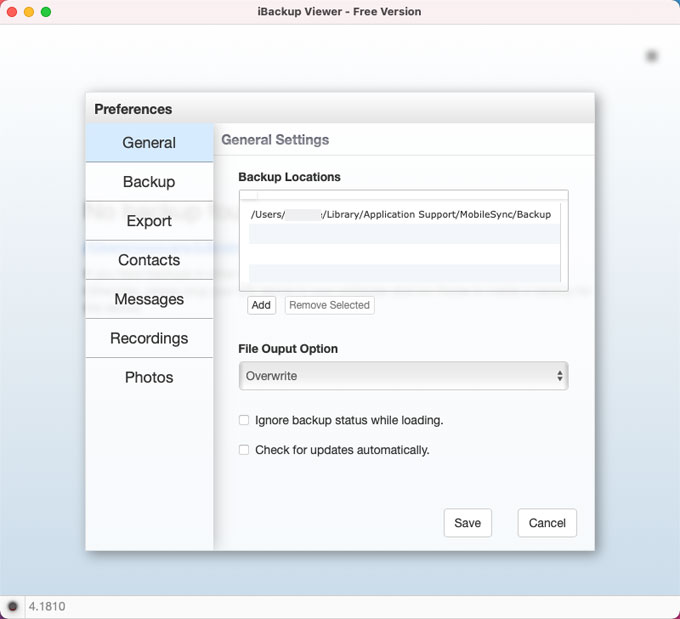Cancel the preferences dialog

coord(547,523)
